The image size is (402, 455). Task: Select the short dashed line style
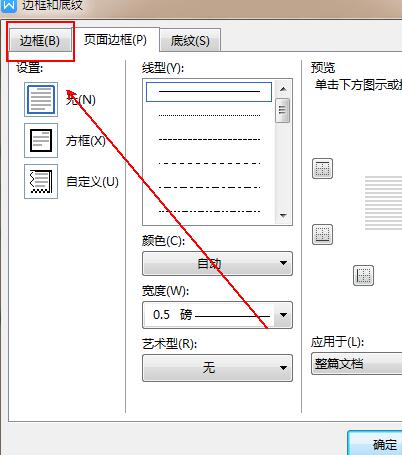[209, 139]
